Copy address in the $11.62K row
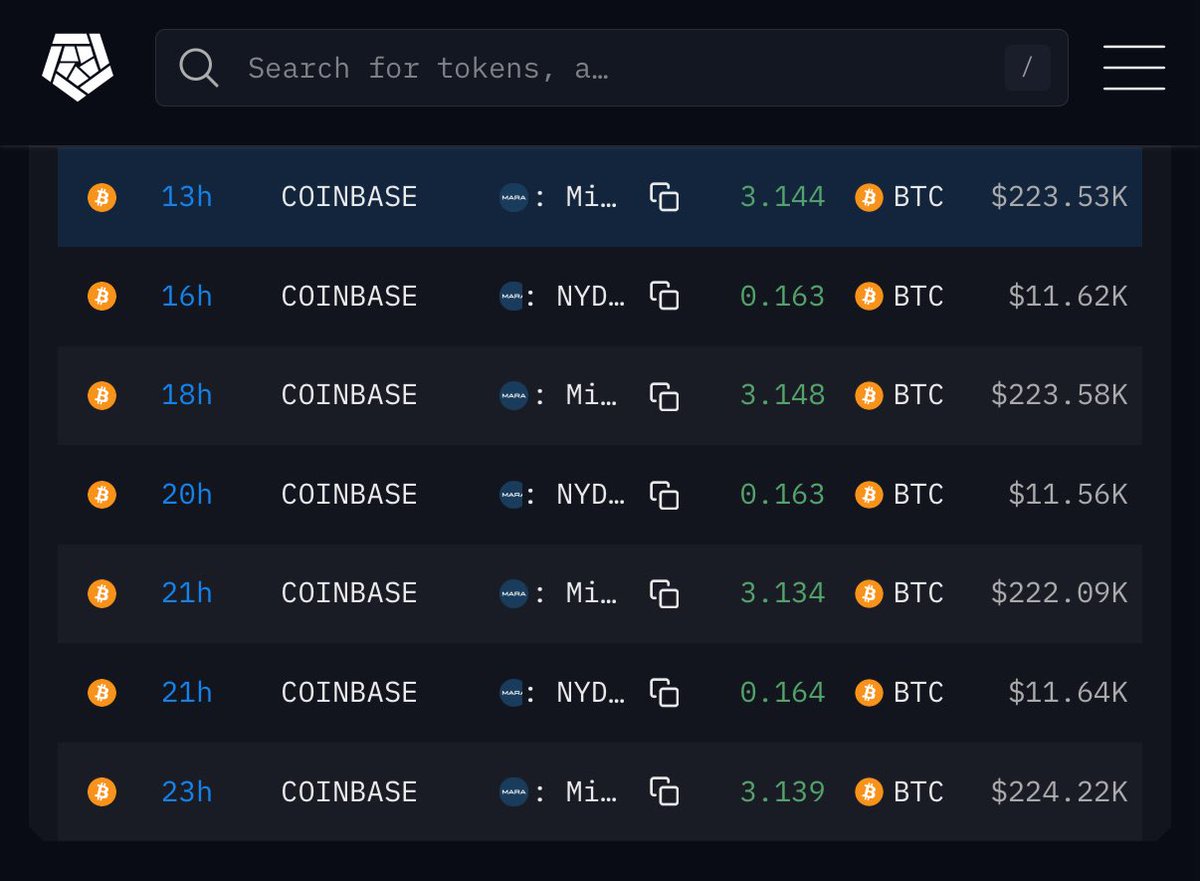The image size is (1200, 881). click(664, 296)
